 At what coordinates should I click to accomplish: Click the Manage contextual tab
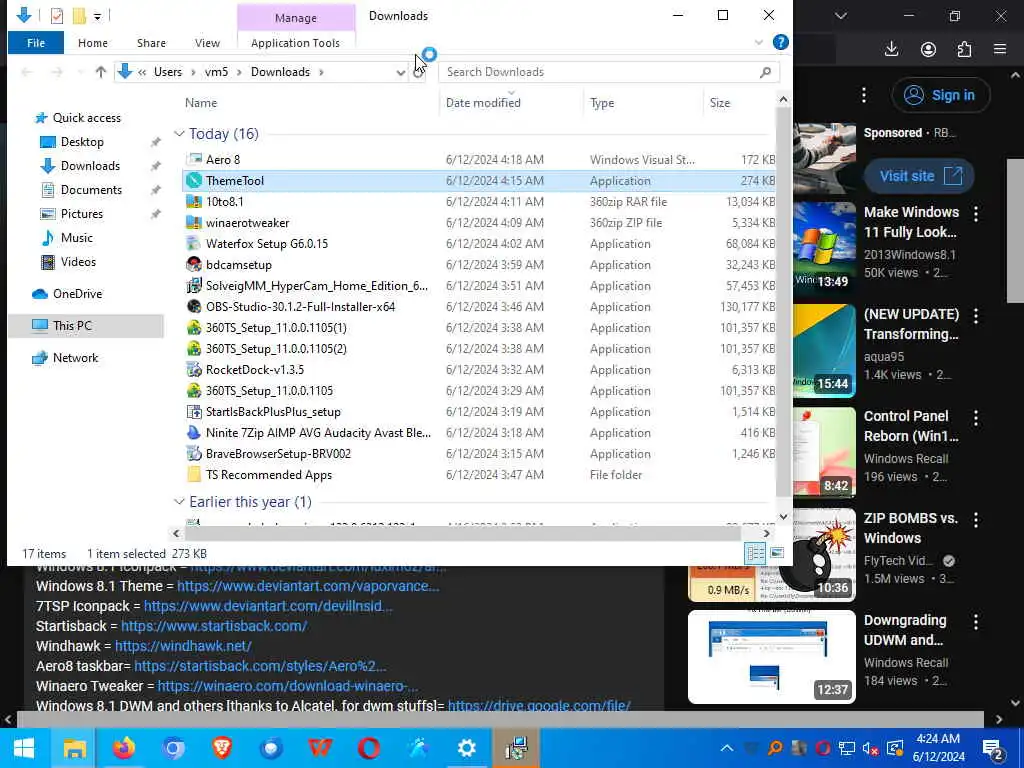pos(296,18)
